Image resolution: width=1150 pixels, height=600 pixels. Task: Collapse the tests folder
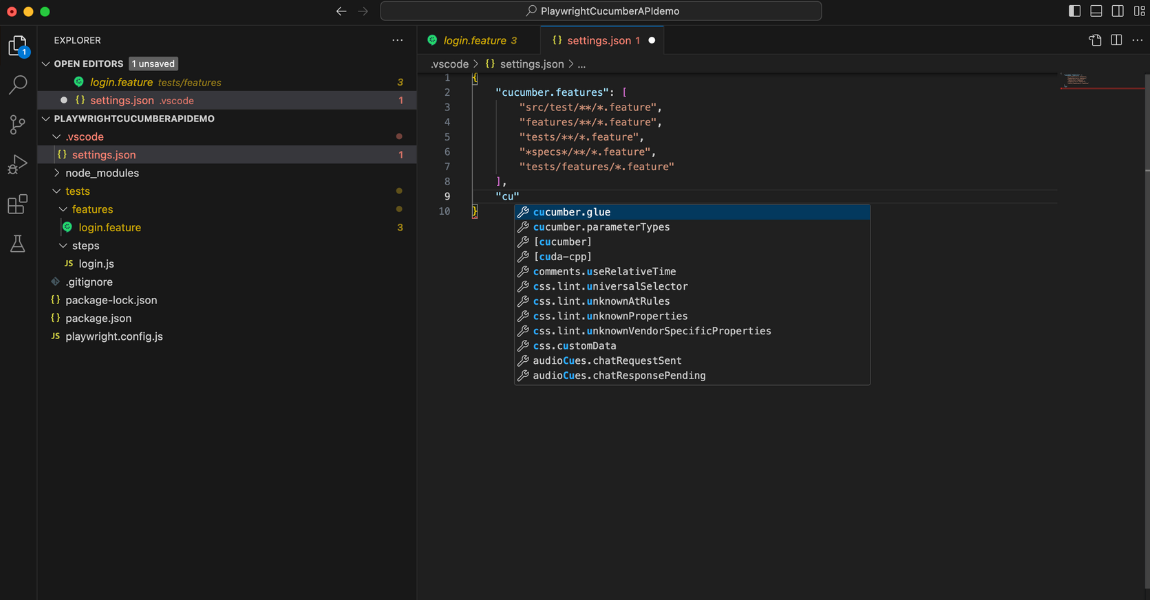pyautogui.click(x=77, y=191)
